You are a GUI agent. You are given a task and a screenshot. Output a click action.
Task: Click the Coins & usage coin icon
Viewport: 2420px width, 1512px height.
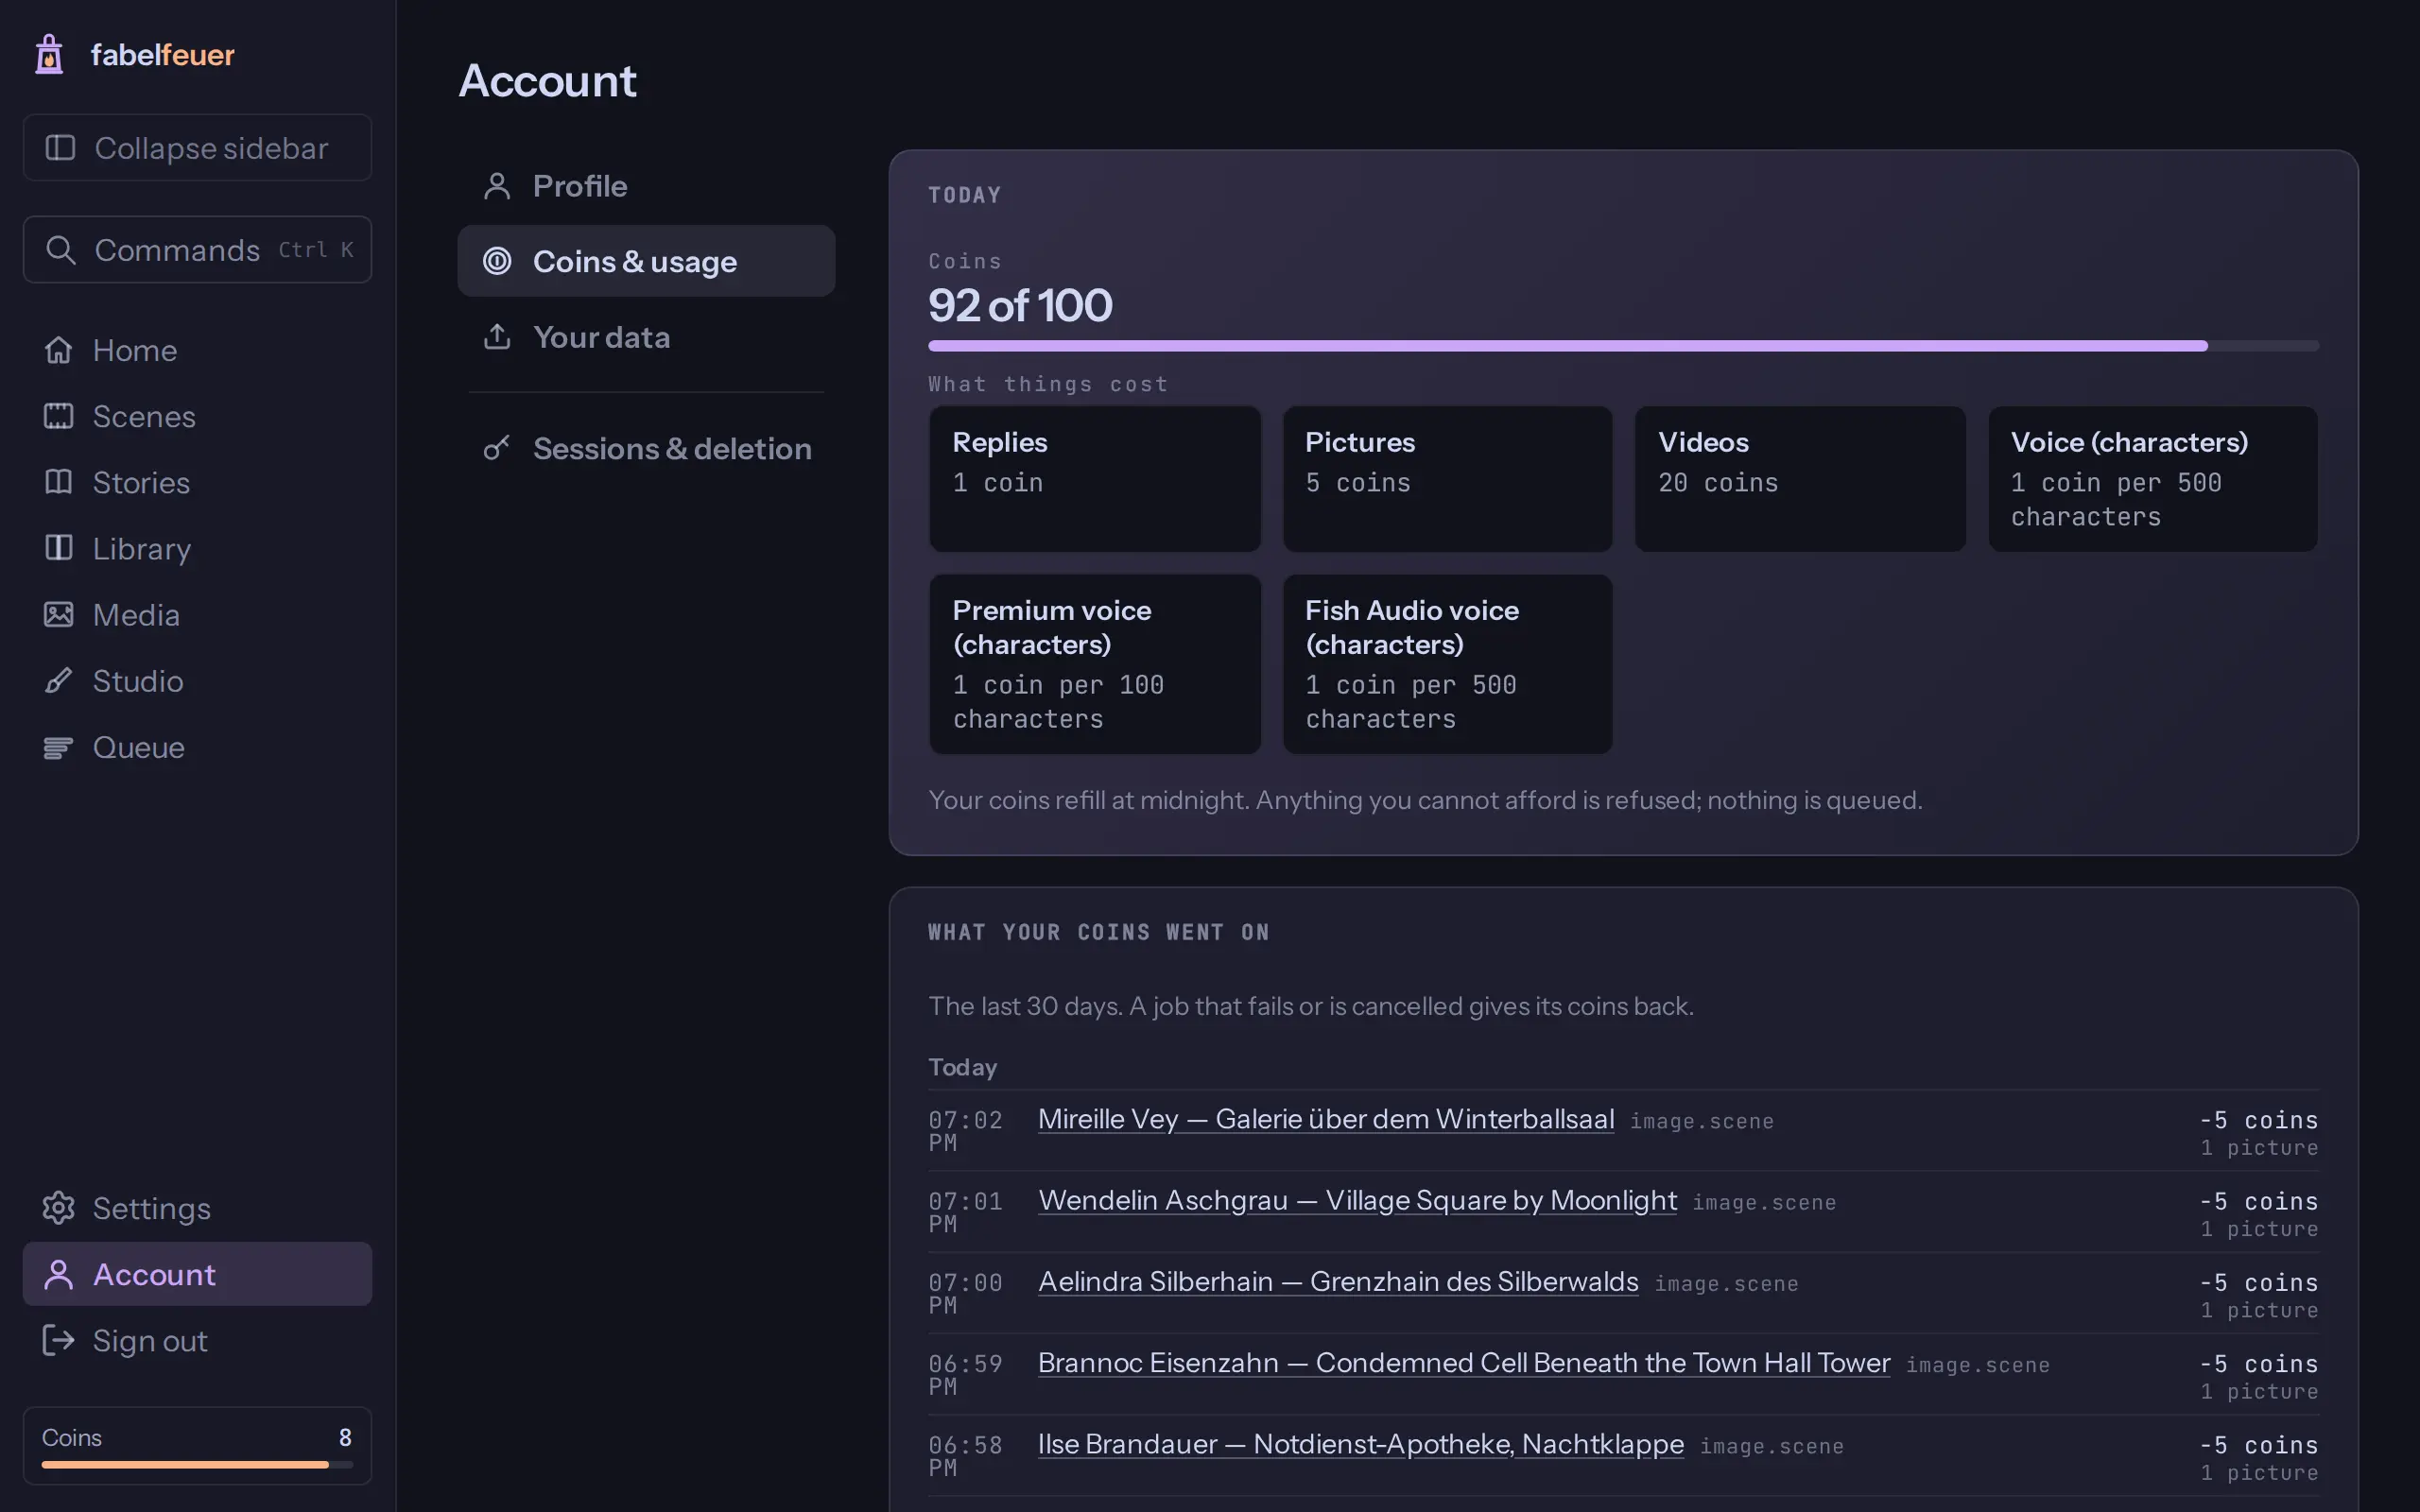(497, 261)
